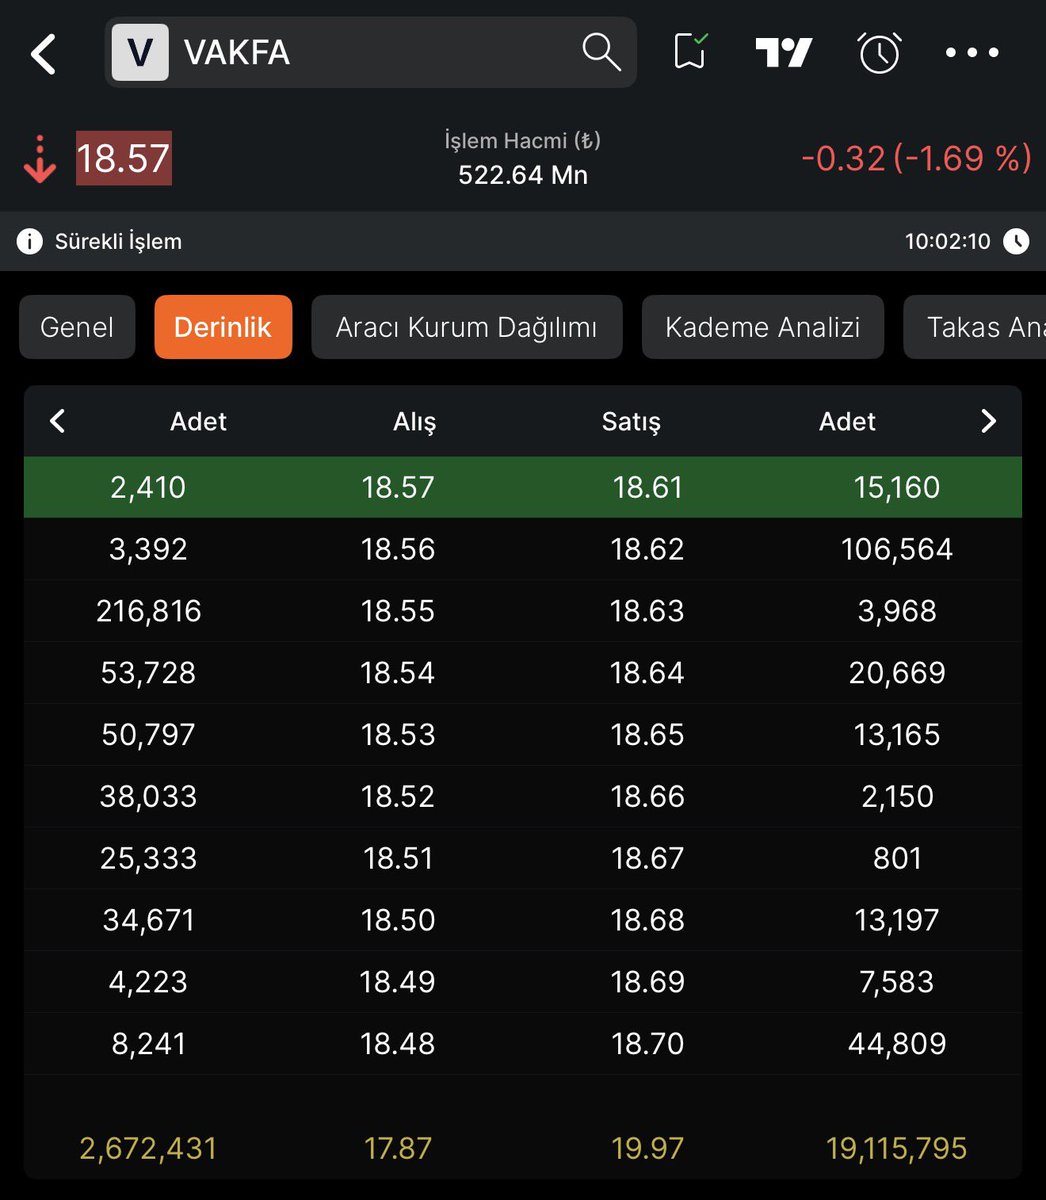Open the search magnifier icon
1046x1200 pixels.
(601, 51)
